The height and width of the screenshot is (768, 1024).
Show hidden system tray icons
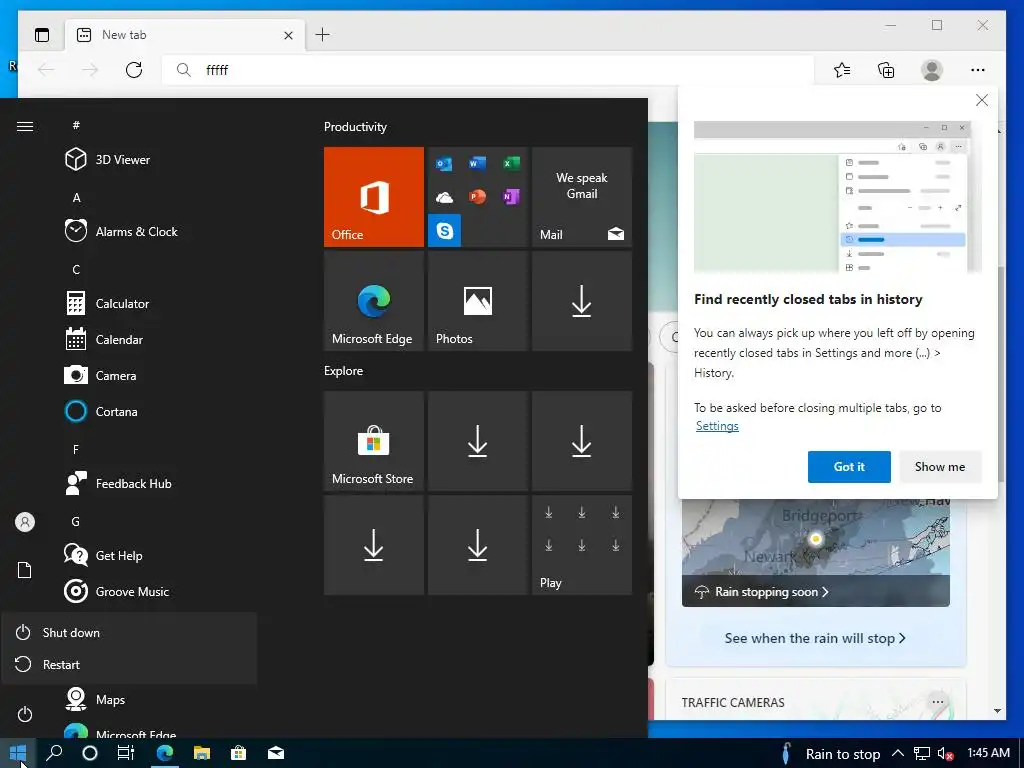point(898,753)
